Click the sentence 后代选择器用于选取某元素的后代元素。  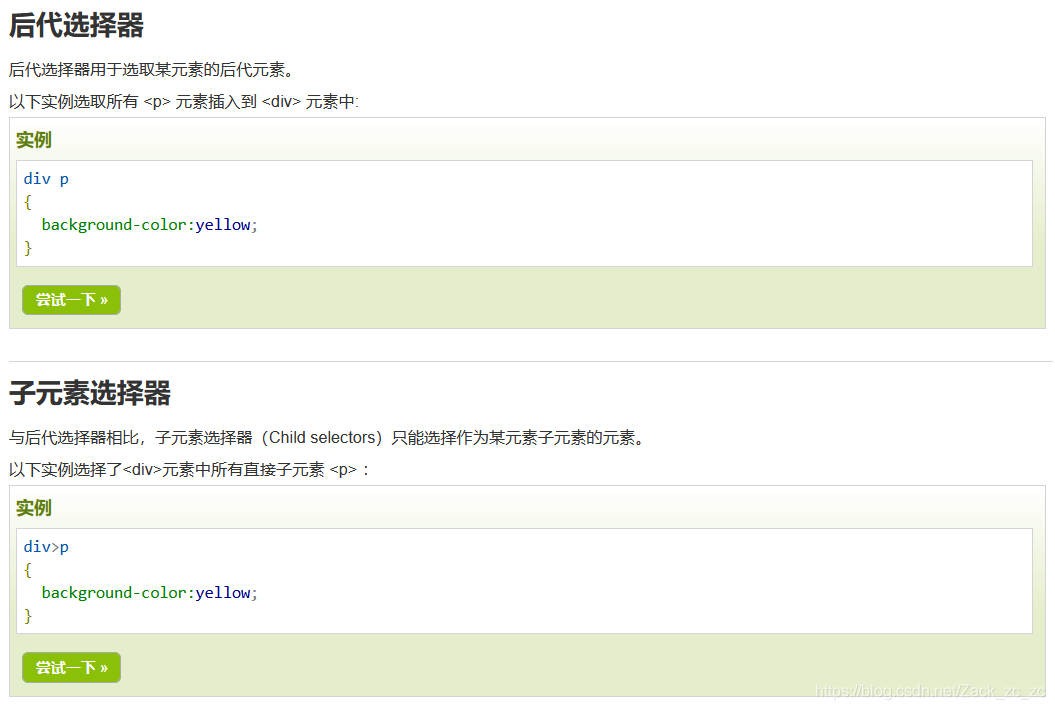click(x=152, y=69)
